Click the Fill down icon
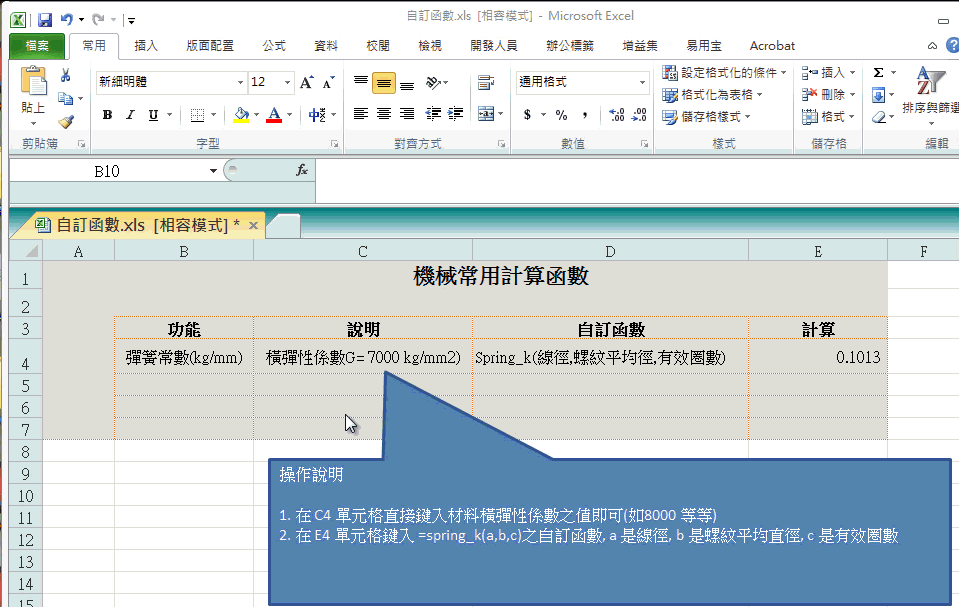The height and width of the screenshot is (607, 959). tap(878, 95)
